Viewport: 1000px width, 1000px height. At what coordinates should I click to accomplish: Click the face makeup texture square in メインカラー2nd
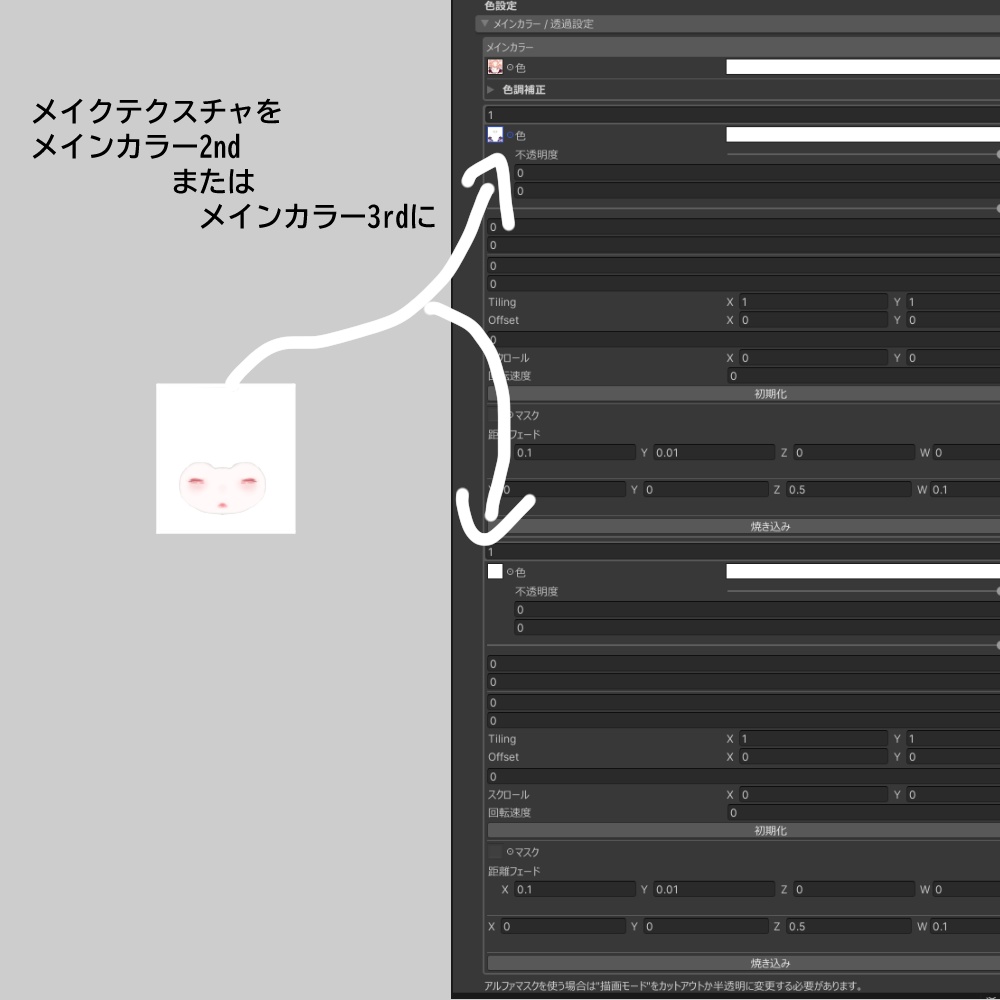point(495,133)
